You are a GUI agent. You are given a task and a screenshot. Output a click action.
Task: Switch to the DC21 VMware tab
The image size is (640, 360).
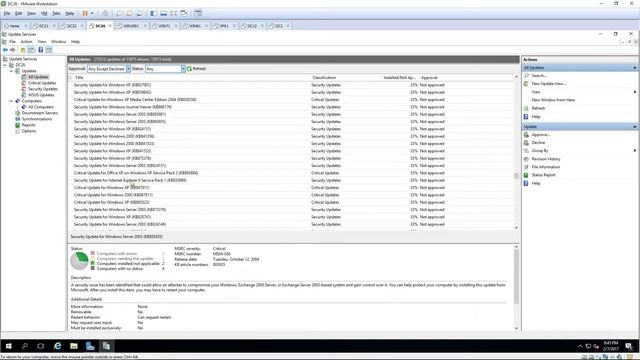pyautogui.click(x=43, y=26)
